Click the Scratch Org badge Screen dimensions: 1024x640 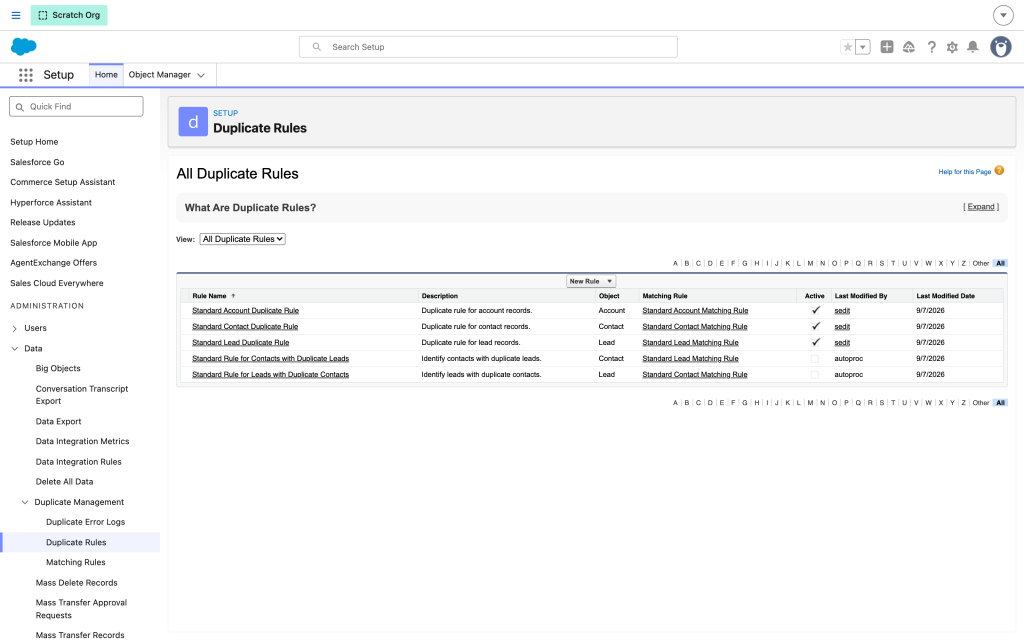[69, 15]
